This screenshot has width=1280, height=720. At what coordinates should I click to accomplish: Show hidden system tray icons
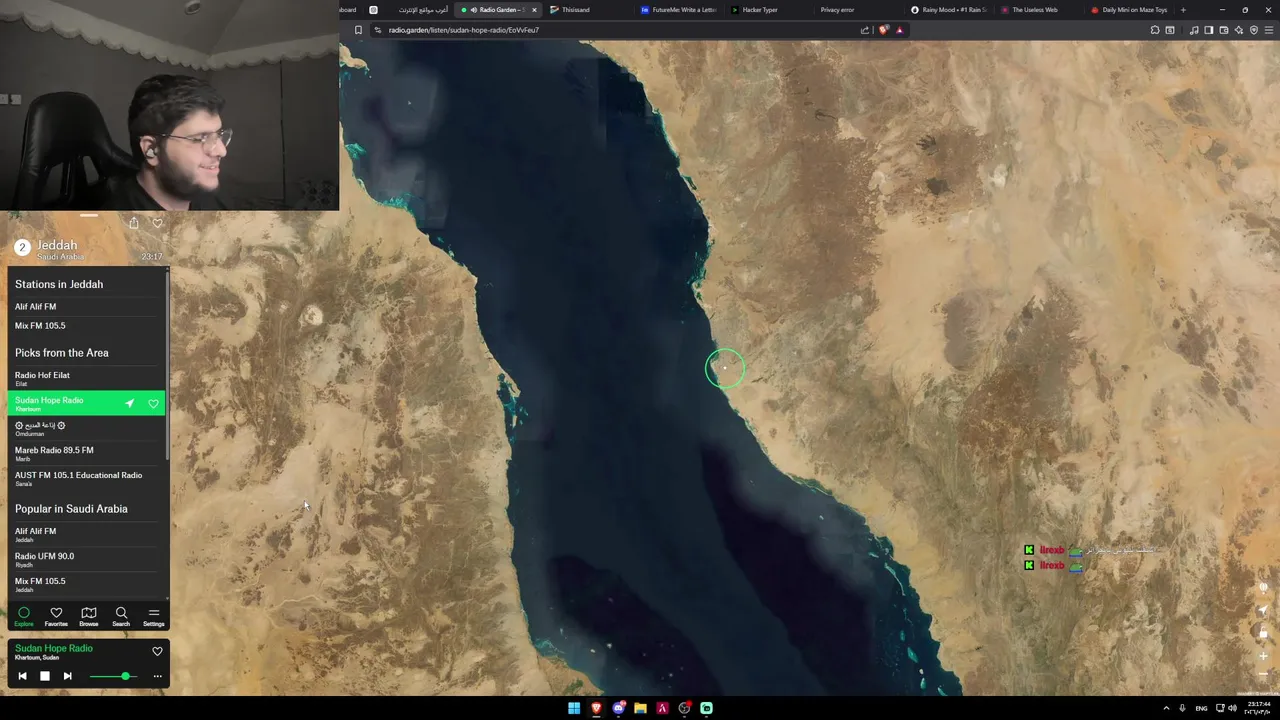pos(1166,708)
